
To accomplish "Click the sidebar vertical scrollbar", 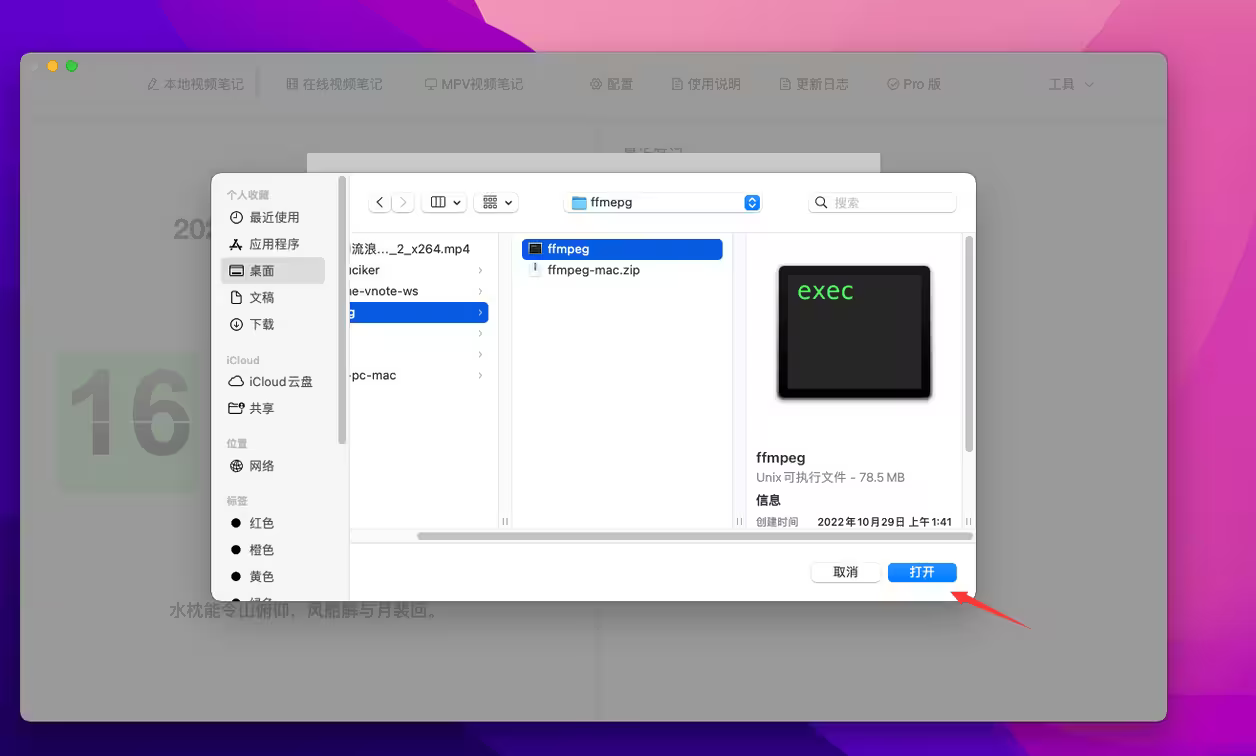I will tap(342, 310).
